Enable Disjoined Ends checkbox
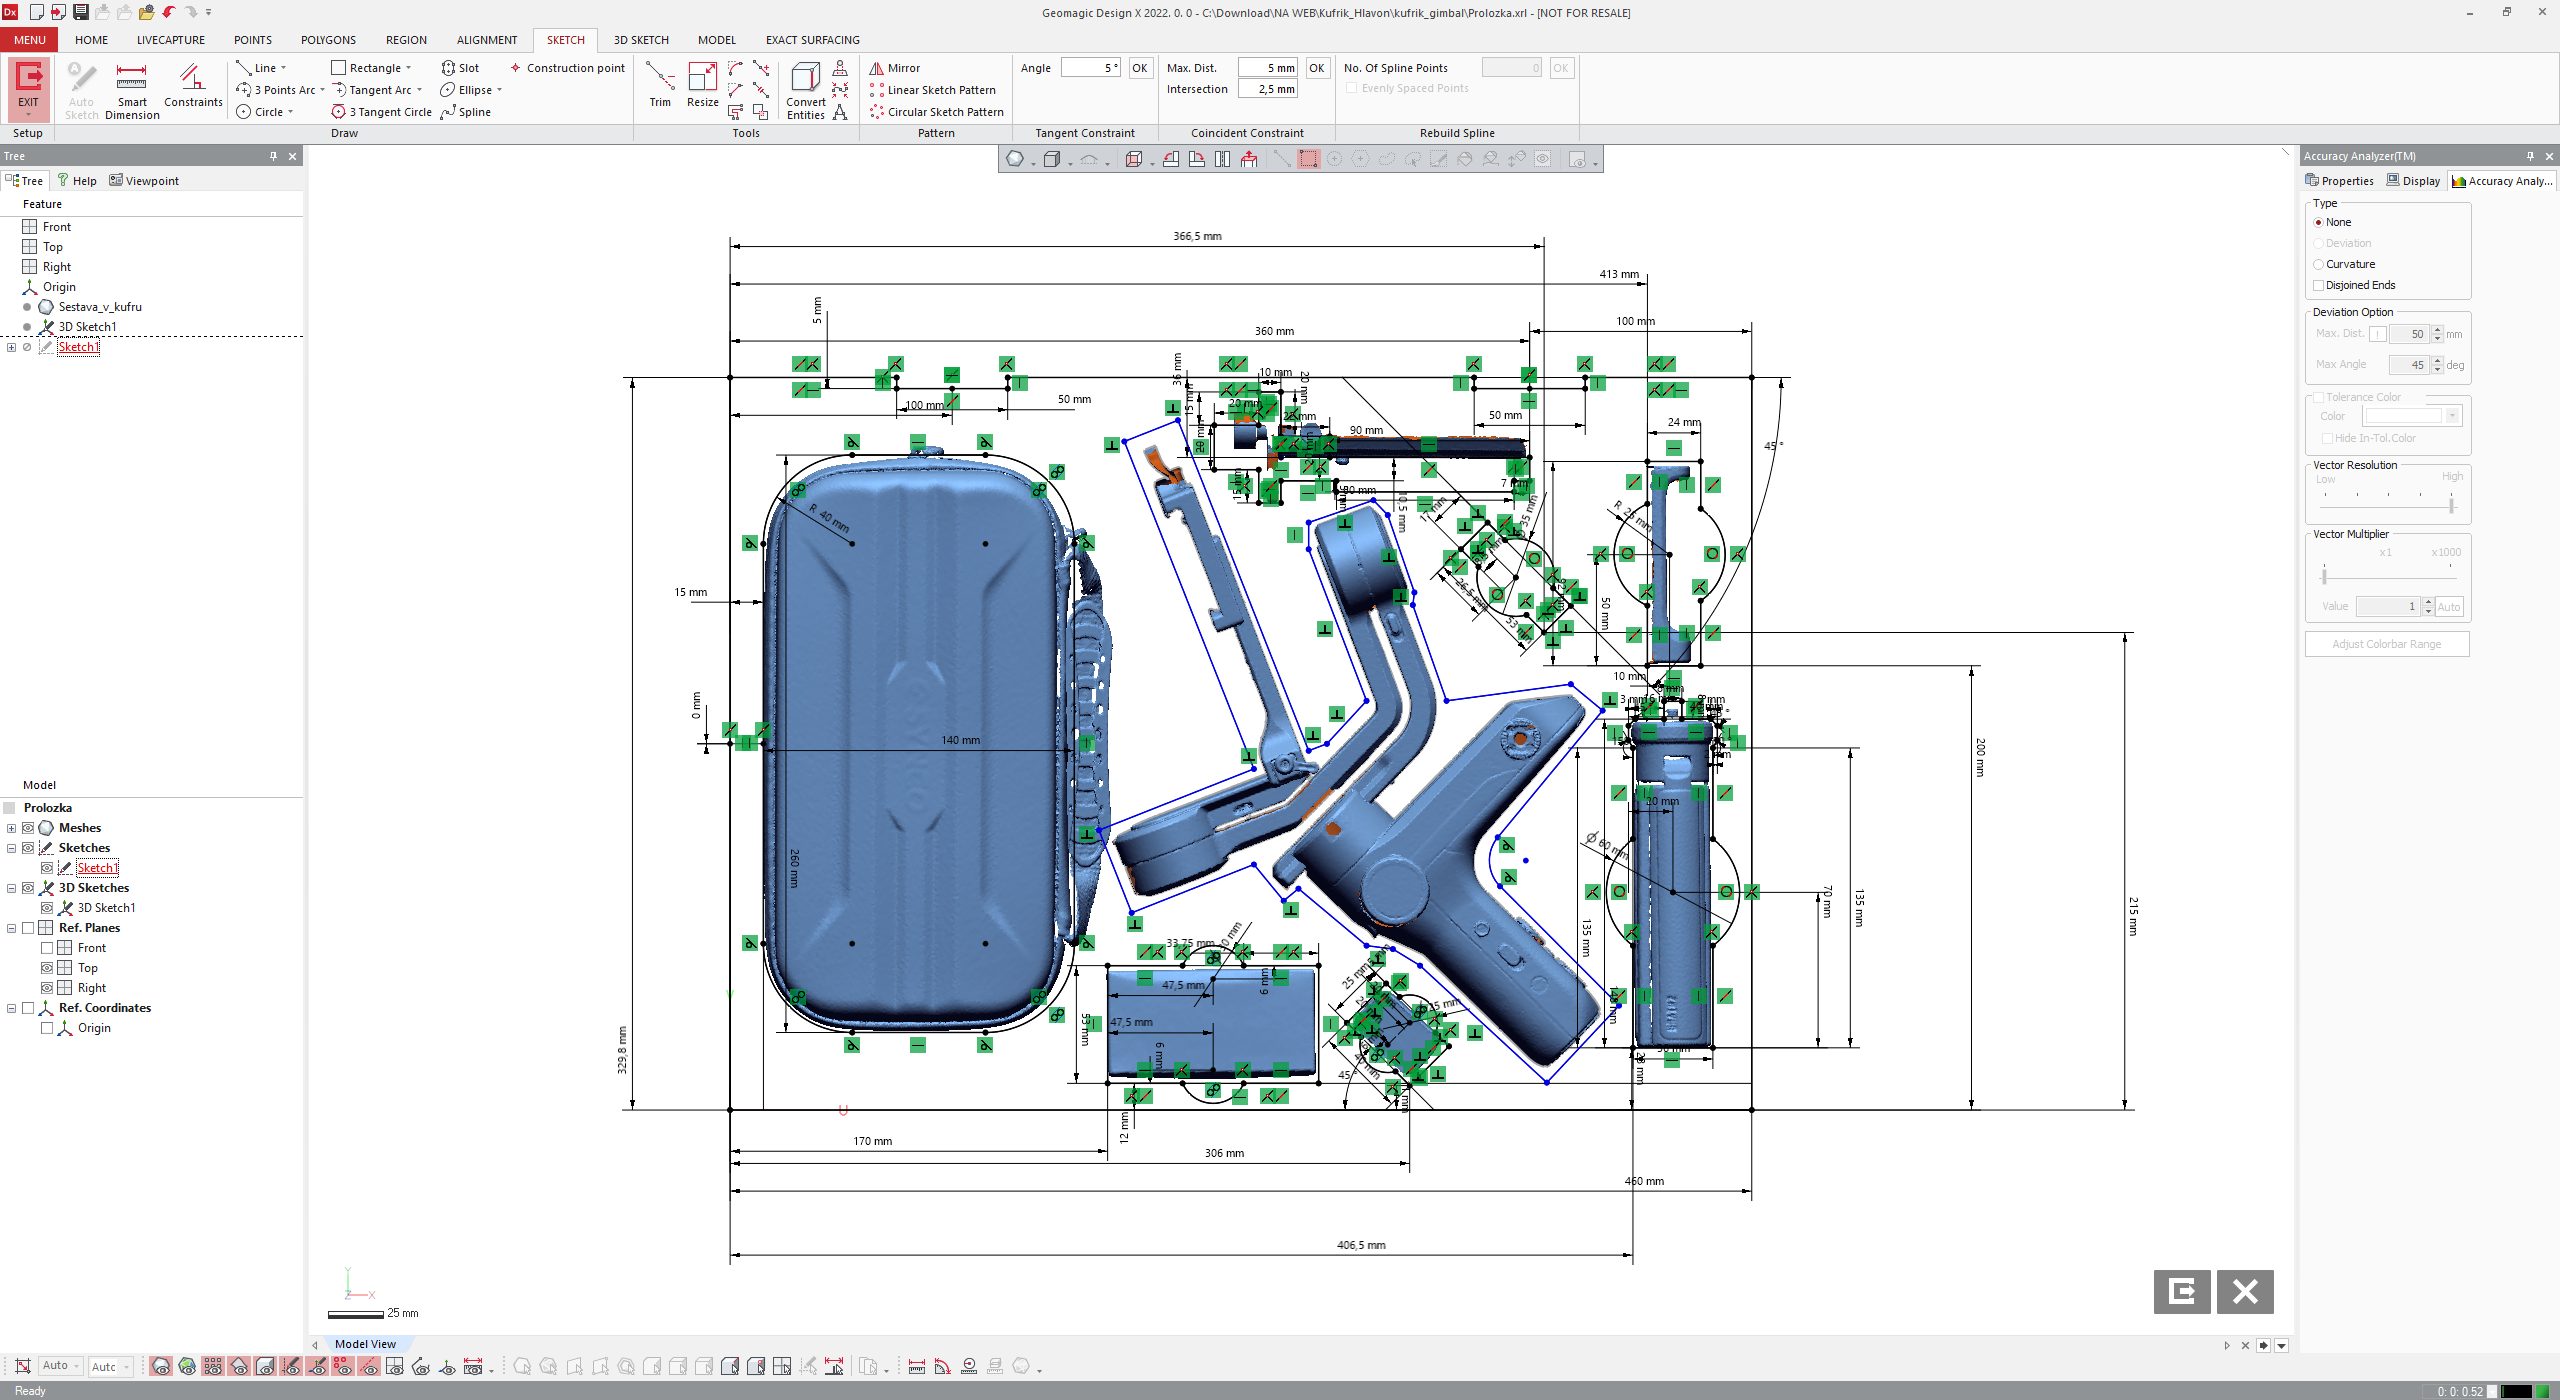This screenshot has width=2560, height=1400. coord(2318,285)
